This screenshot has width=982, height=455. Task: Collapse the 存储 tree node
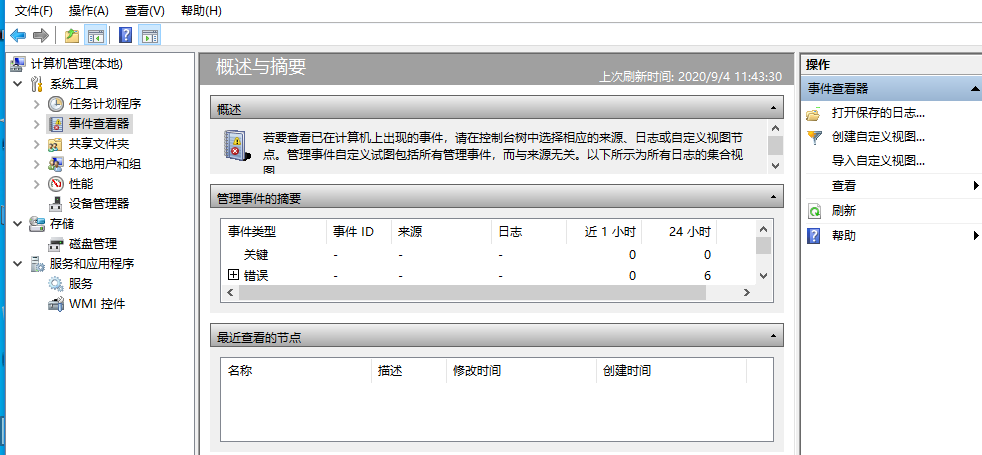coord(18,224)
